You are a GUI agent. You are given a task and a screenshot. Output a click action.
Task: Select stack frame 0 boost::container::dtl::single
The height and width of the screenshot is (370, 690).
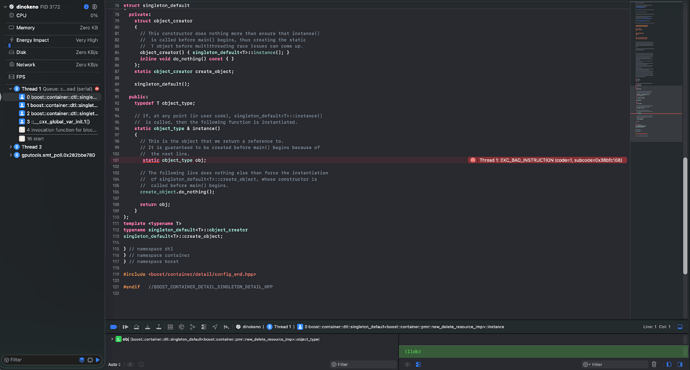click(58, 97)
